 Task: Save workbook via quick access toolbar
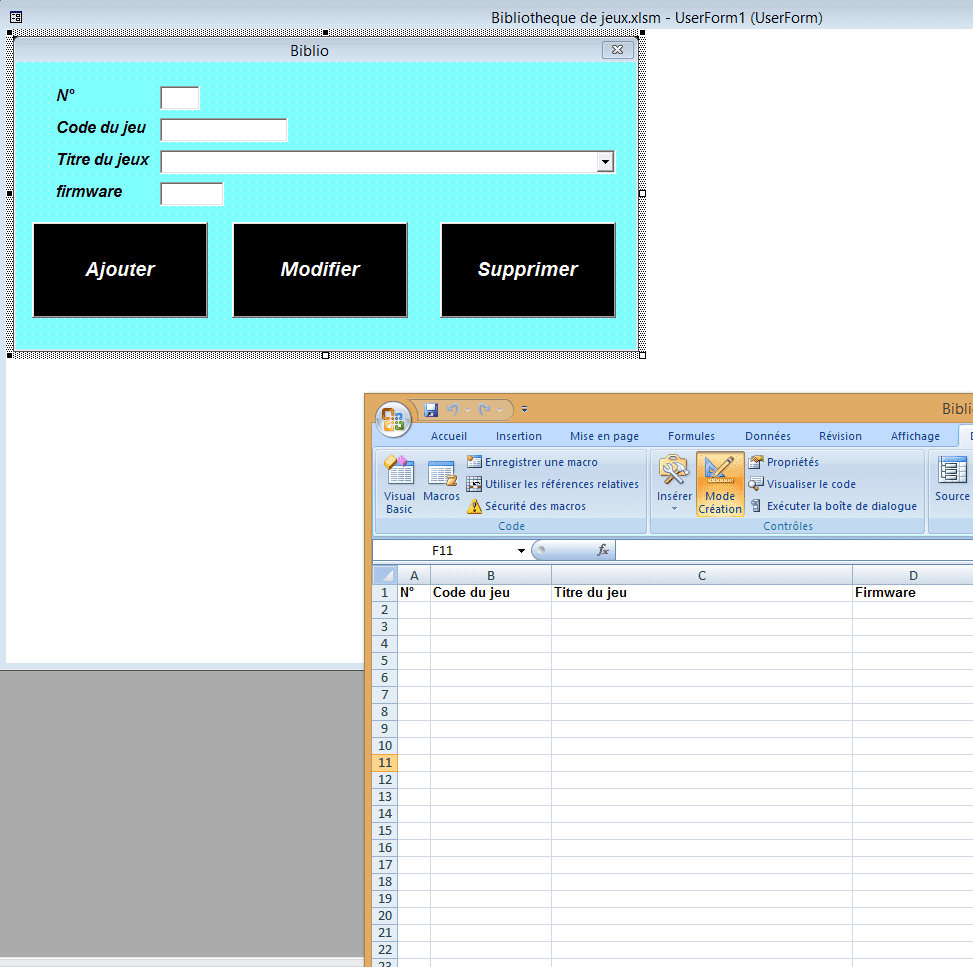click(431, 410)
